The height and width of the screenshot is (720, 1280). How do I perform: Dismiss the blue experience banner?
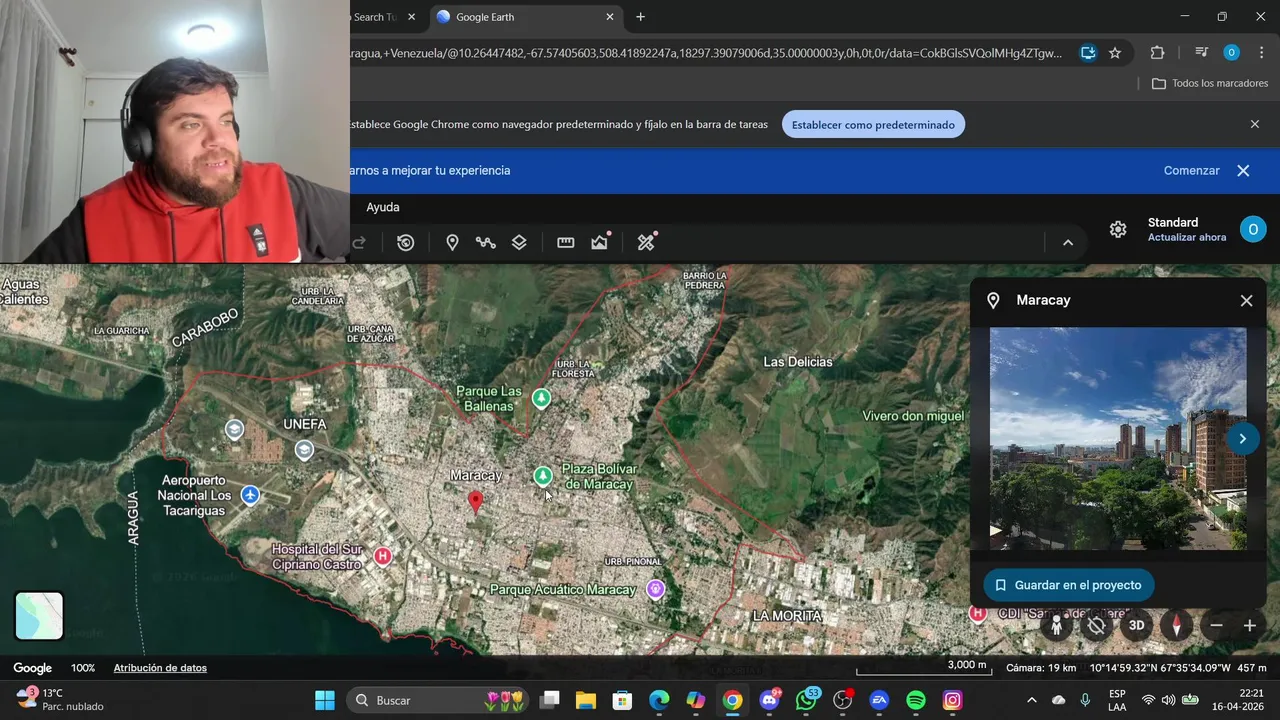[x=1243, y=171]
